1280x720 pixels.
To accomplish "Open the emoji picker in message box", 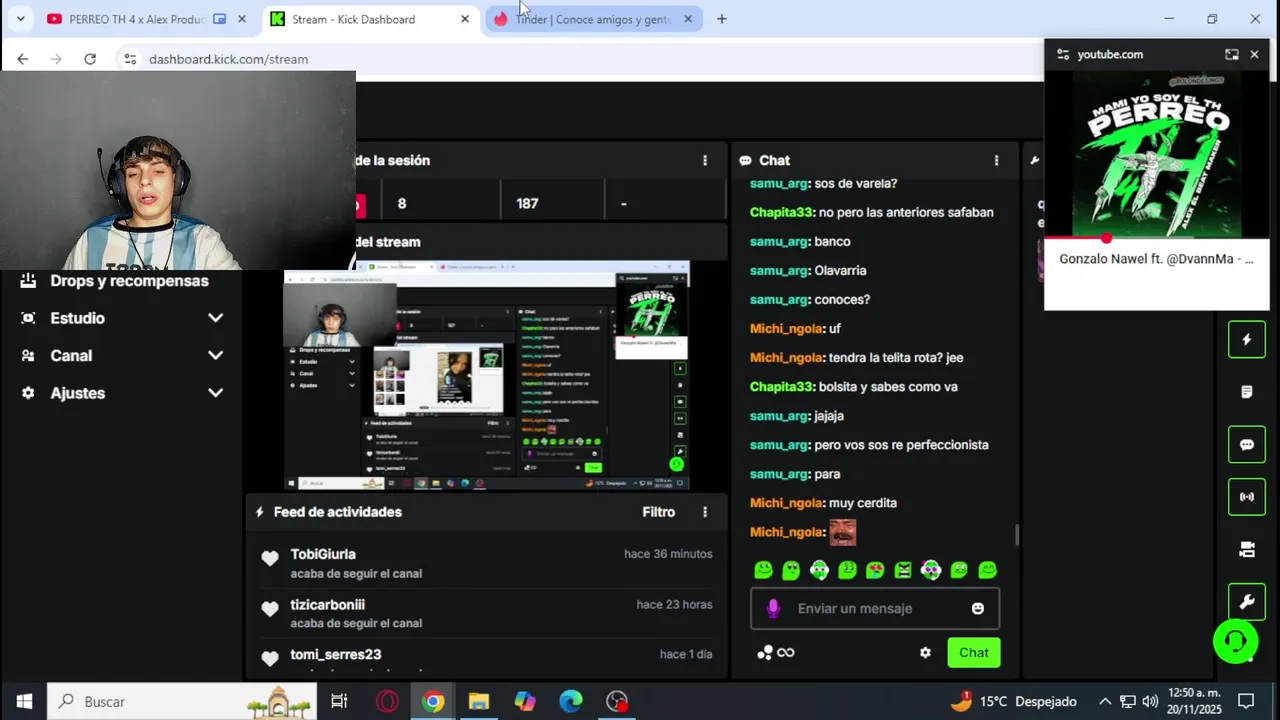I will point(978,608).
